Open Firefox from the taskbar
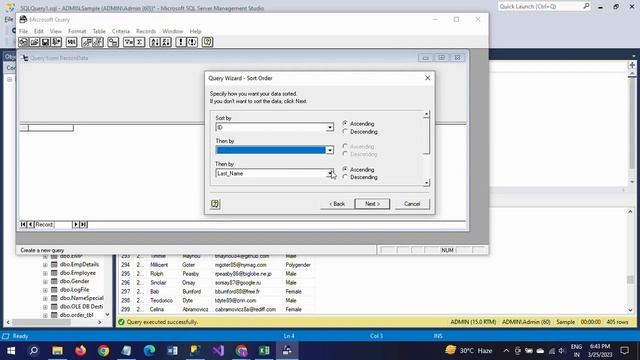 (x=80, y=351)
